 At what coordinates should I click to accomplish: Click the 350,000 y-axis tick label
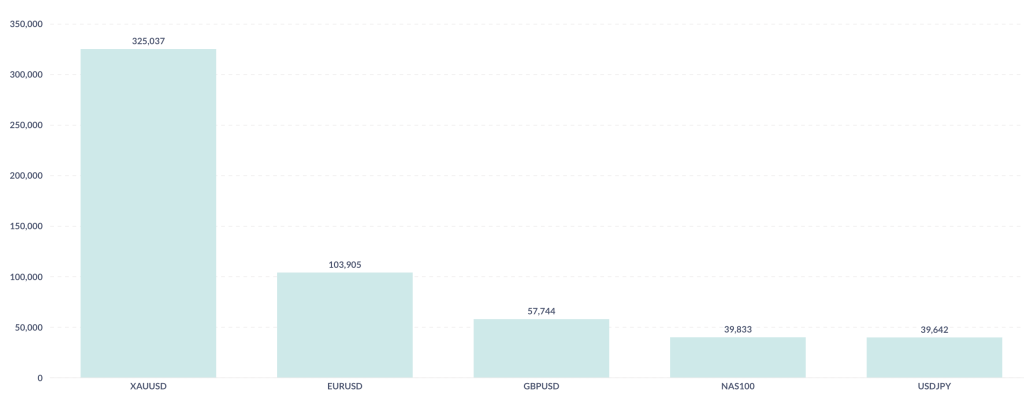pos(26,24)
